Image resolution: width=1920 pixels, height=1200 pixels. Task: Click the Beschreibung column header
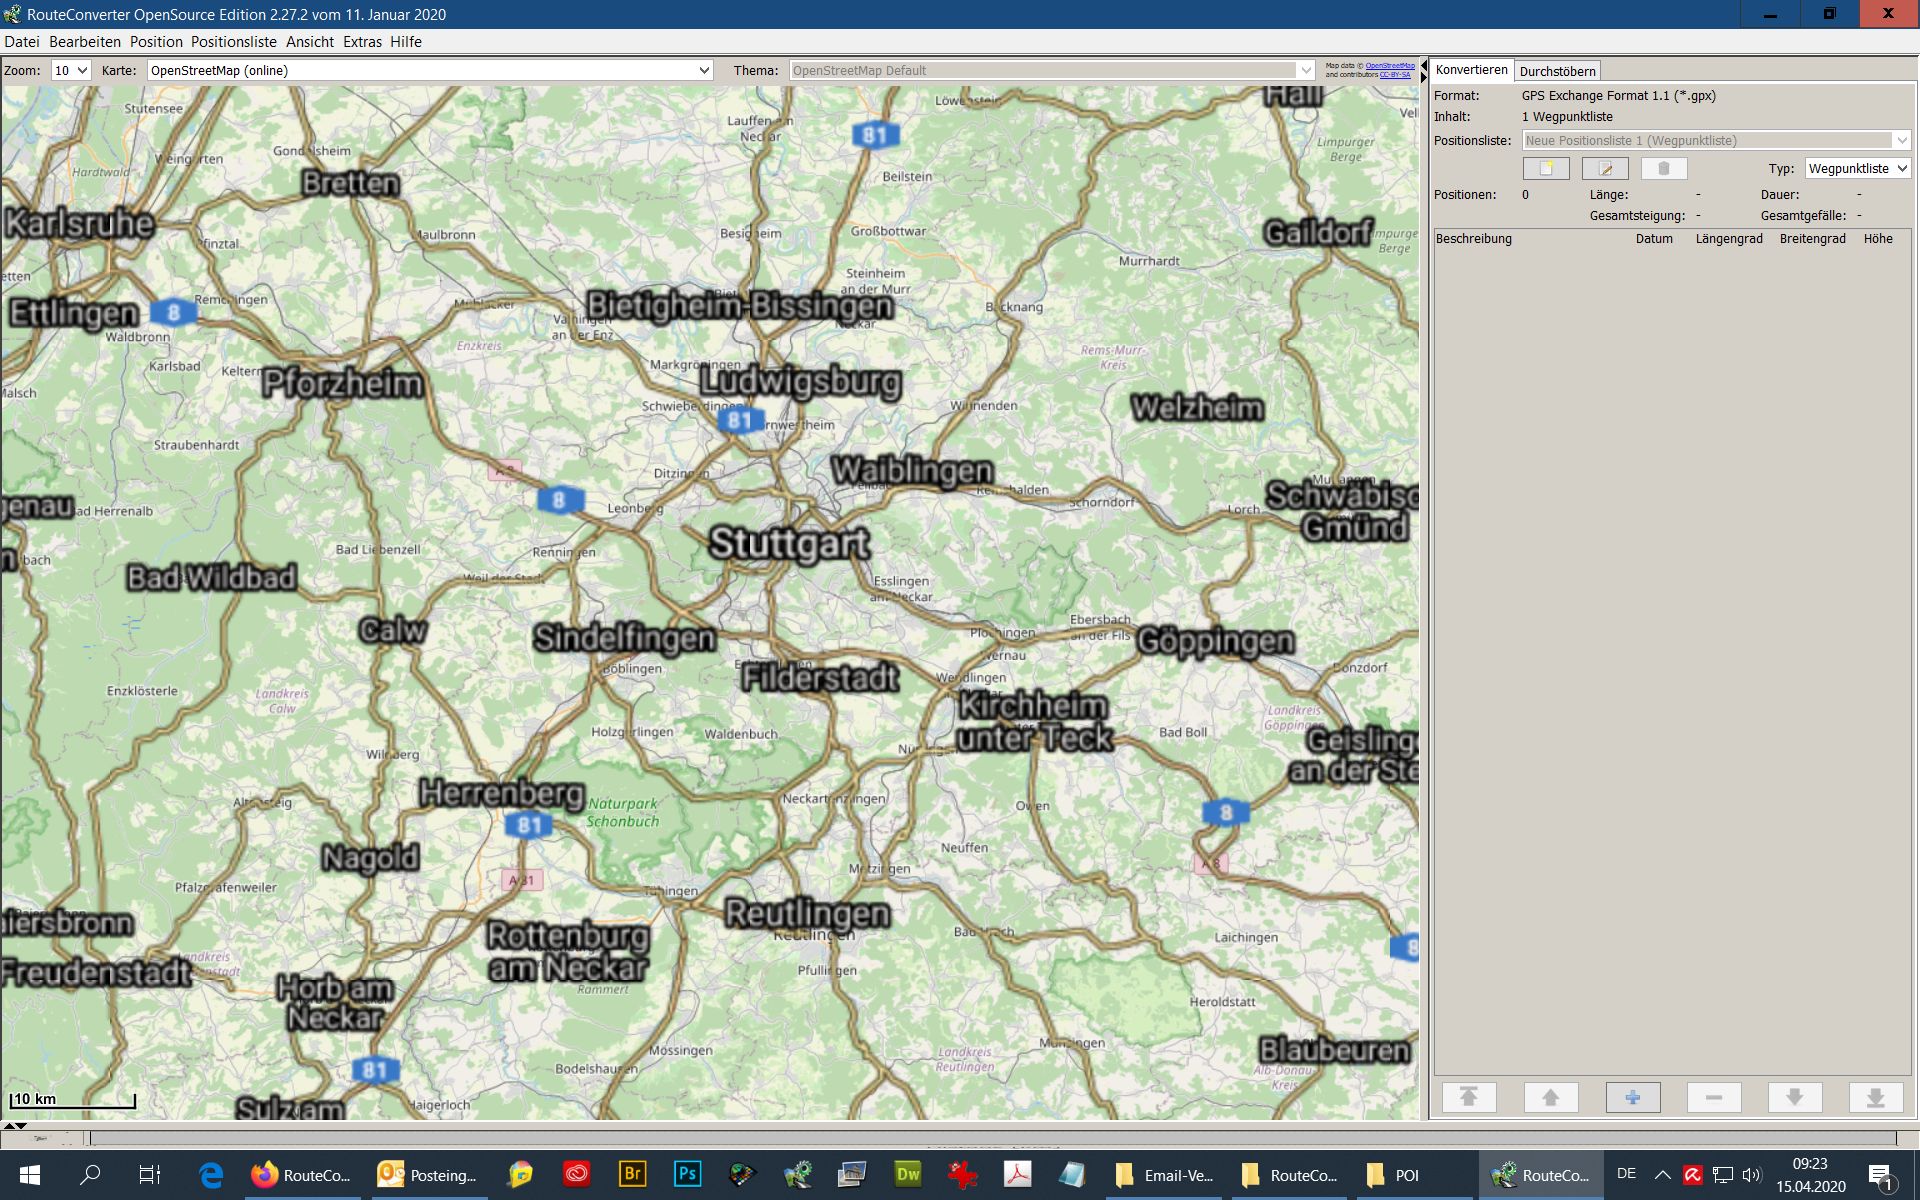click(1473, 239)
